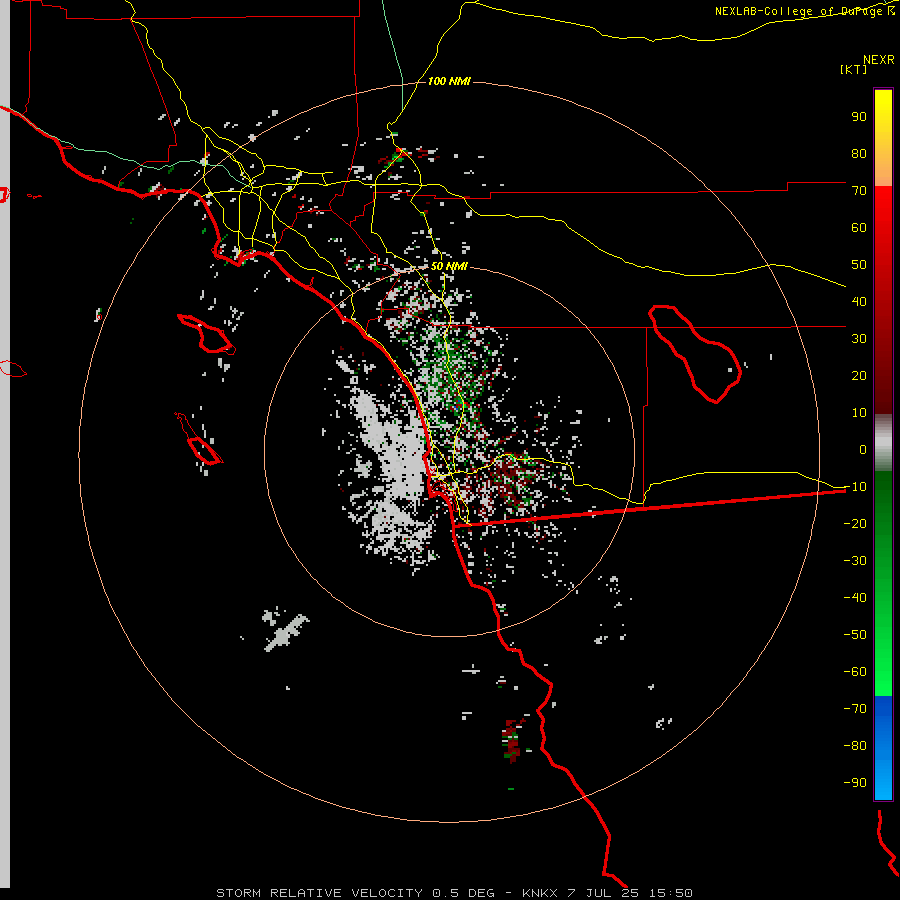The height and width of the screenshot is (900, 900).
Task: Click the bright green segment of the color bar
Action: 883,583
